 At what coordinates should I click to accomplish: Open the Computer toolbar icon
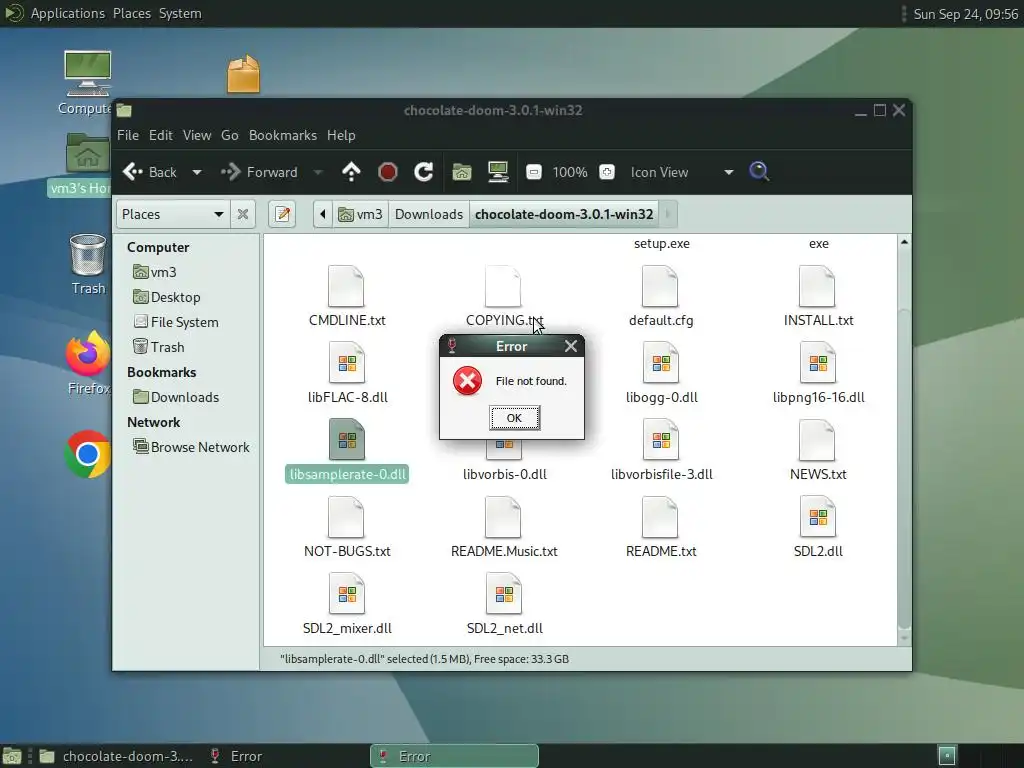[498, 172]
